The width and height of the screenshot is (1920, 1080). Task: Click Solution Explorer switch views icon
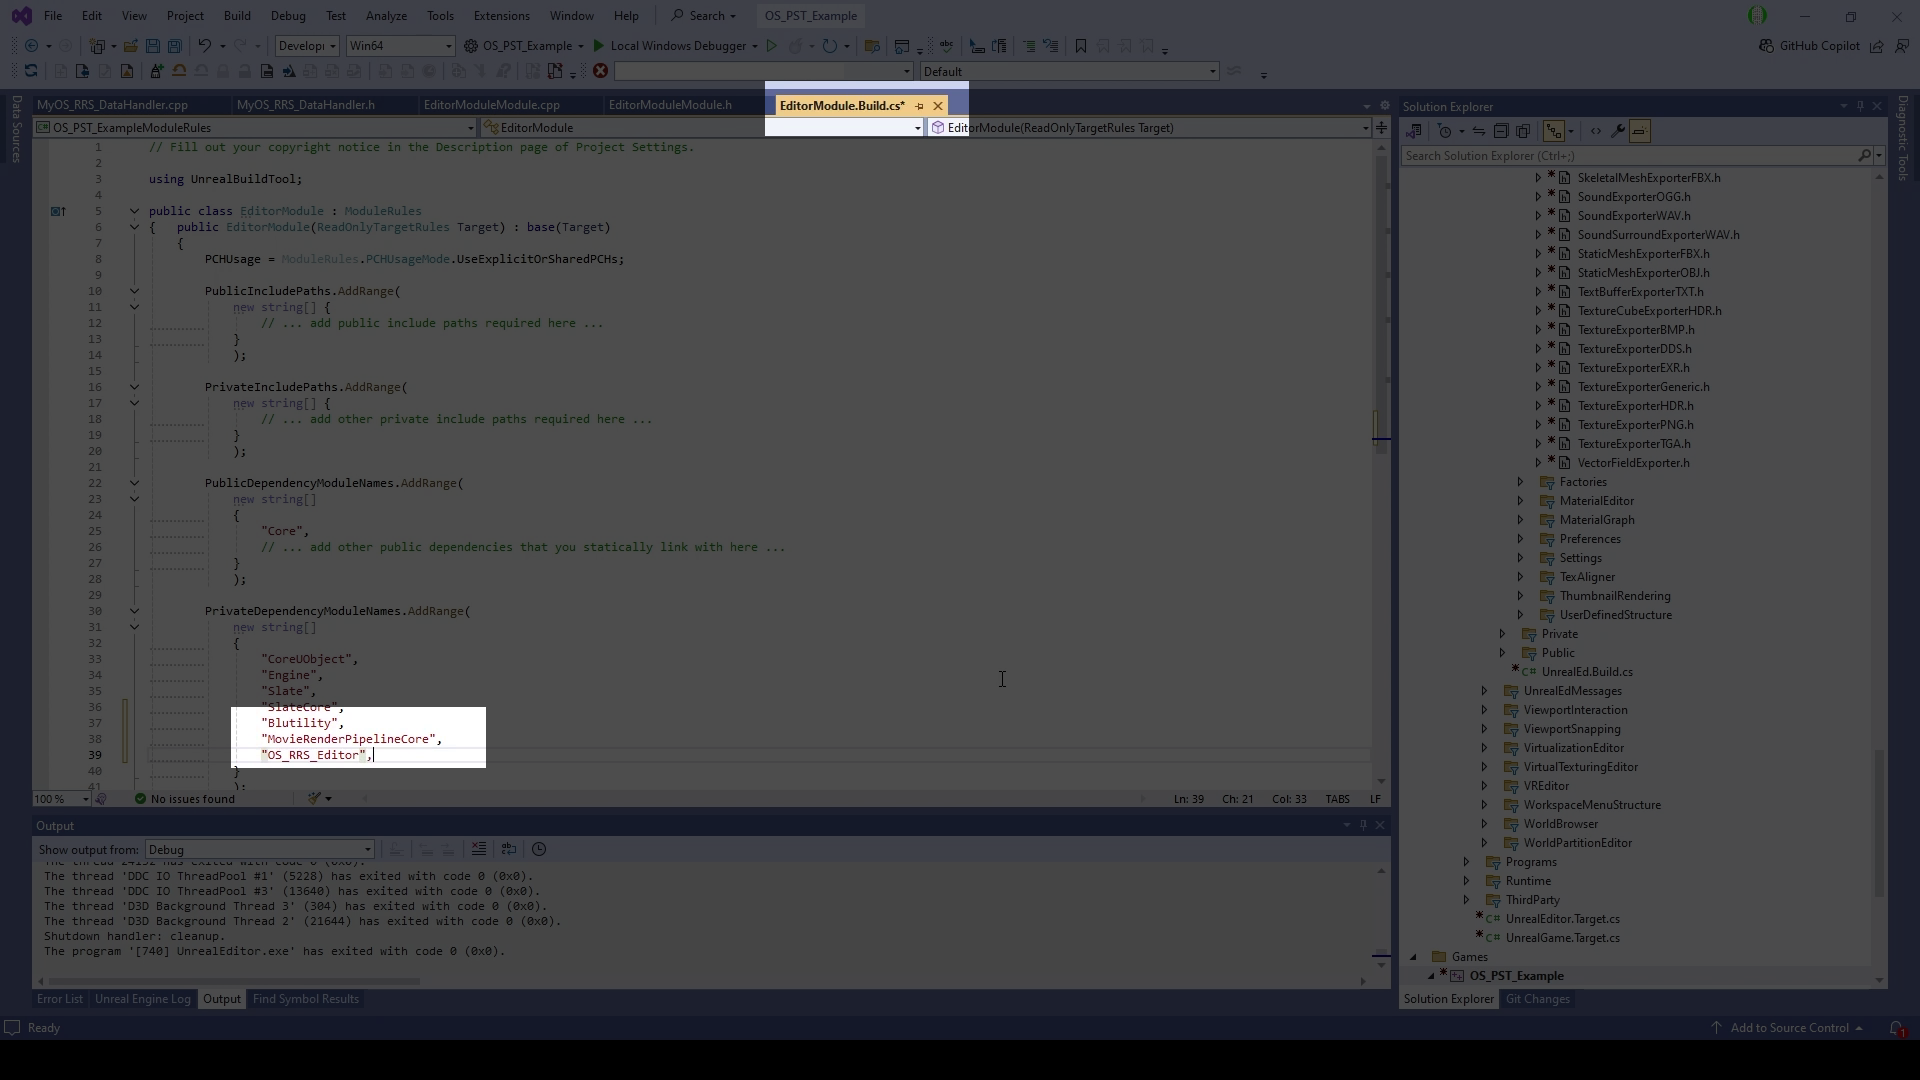[1414, 131]
